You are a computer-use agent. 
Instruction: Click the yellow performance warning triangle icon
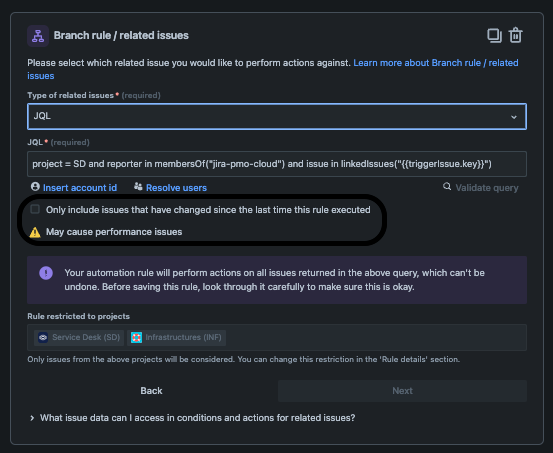click(35, 232)
